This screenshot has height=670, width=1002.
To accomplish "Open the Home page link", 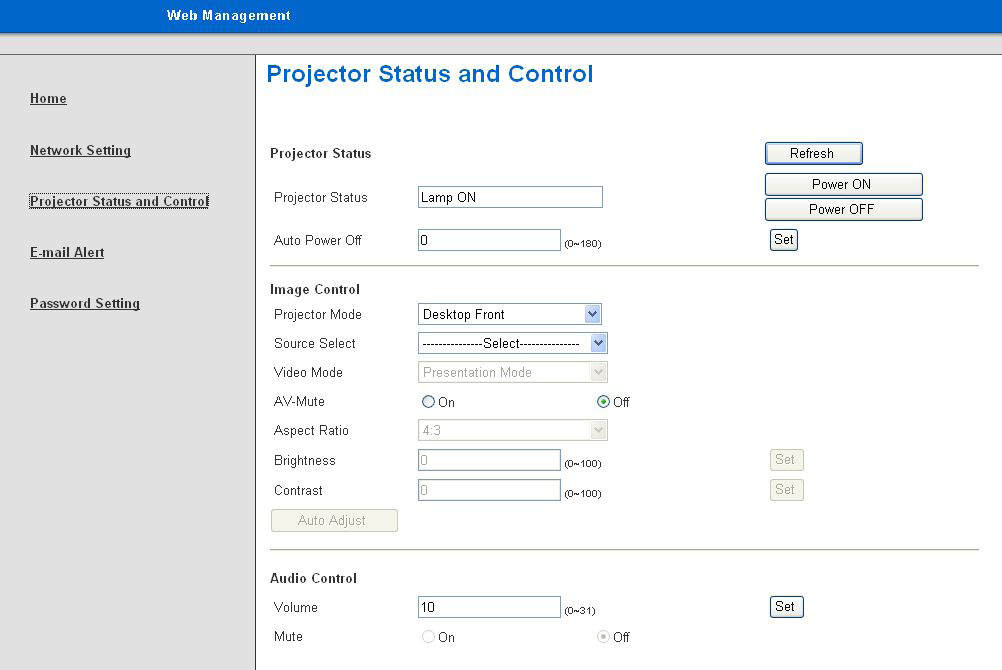I will point(48,98).
